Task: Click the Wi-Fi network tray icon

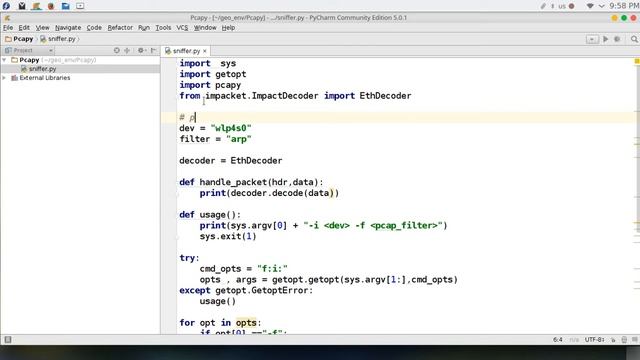Action: coord(590,6)
